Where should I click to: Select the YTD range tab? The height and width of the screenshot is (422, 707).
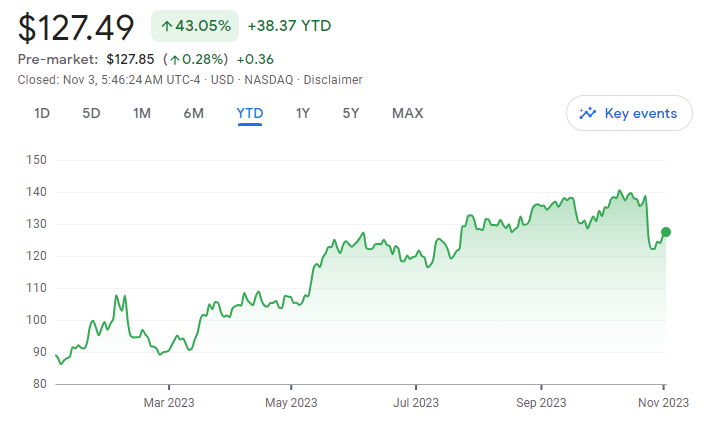[x=249, y=113]
